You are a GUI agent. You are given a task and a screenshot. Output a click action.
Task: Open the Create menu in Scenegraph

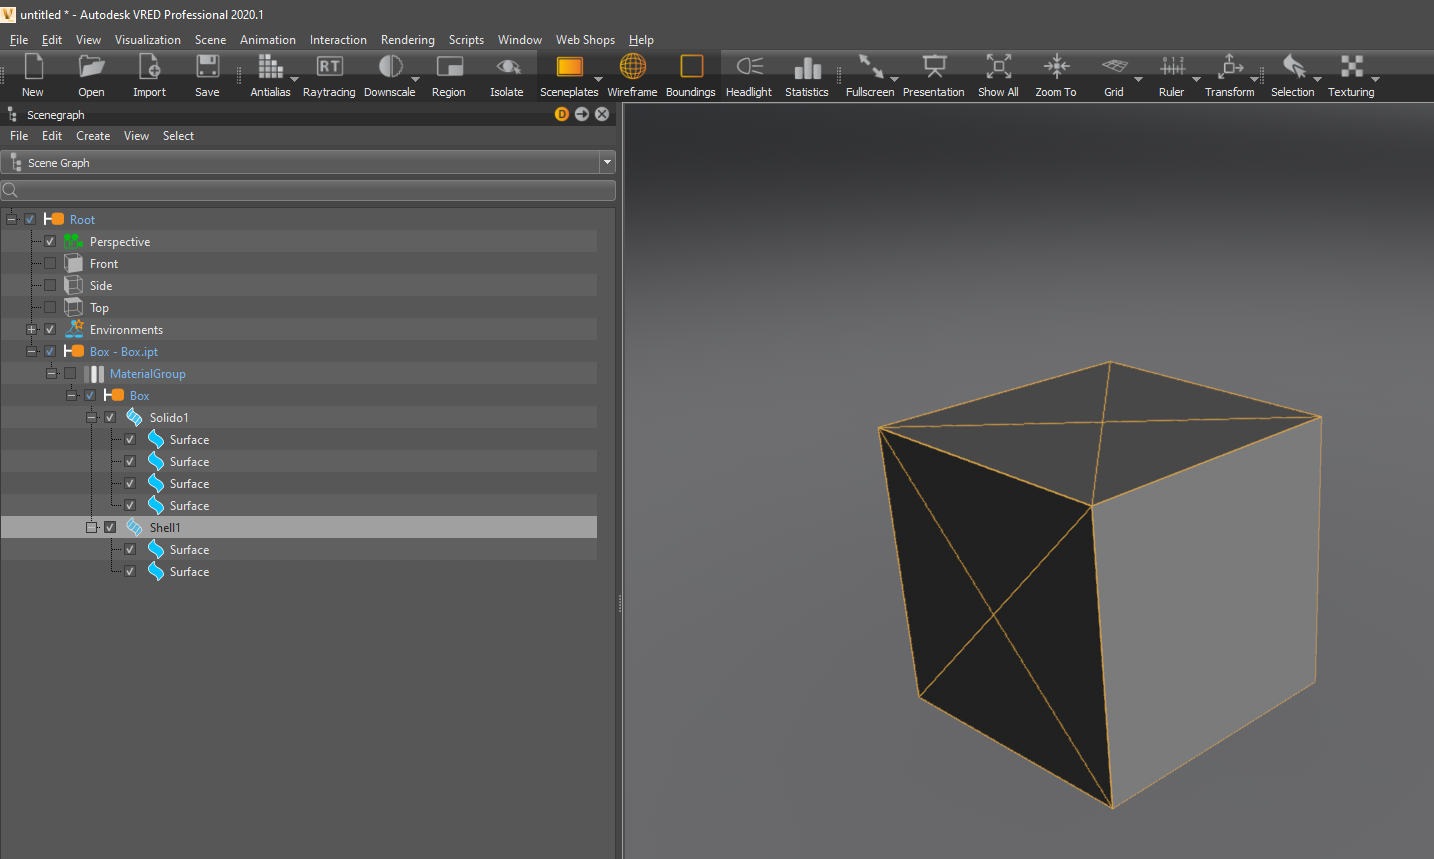93,135
